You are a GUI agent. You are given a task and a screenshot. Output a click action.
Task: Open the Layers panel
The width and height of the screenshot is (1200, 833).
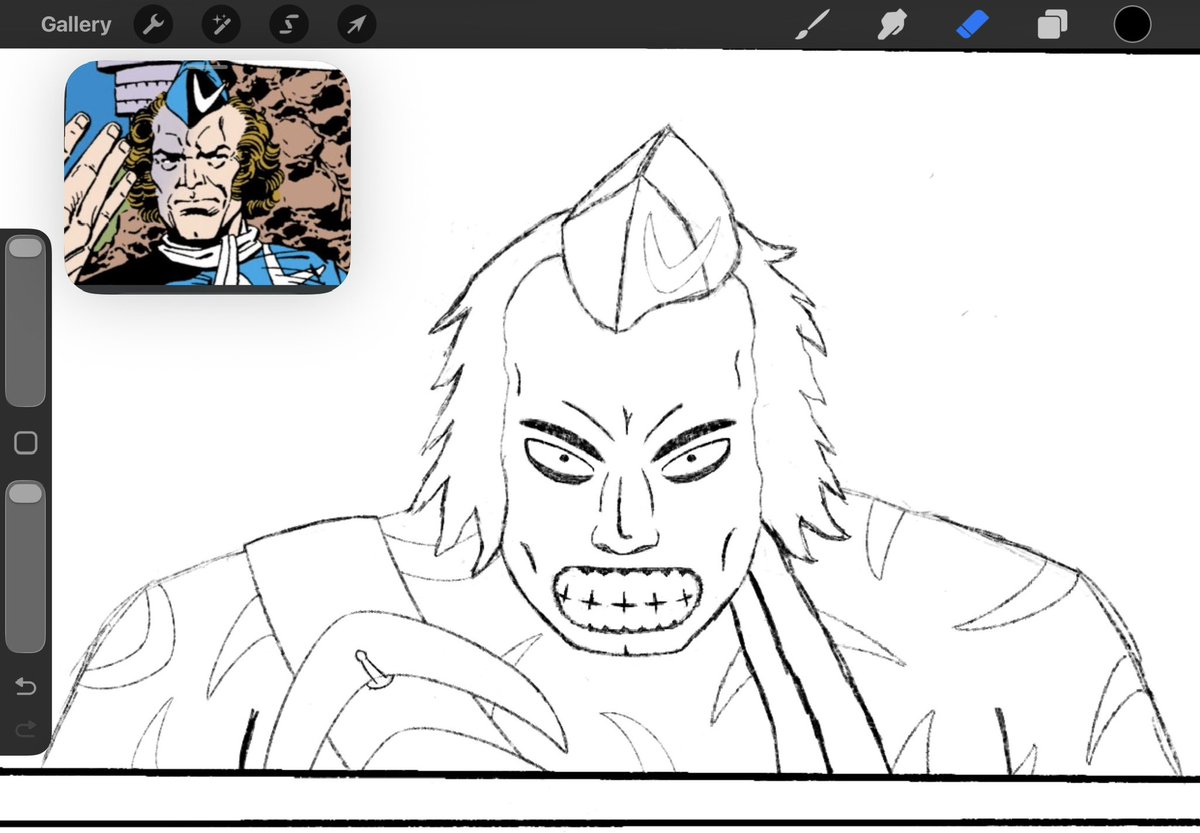tap(1052, 25)
